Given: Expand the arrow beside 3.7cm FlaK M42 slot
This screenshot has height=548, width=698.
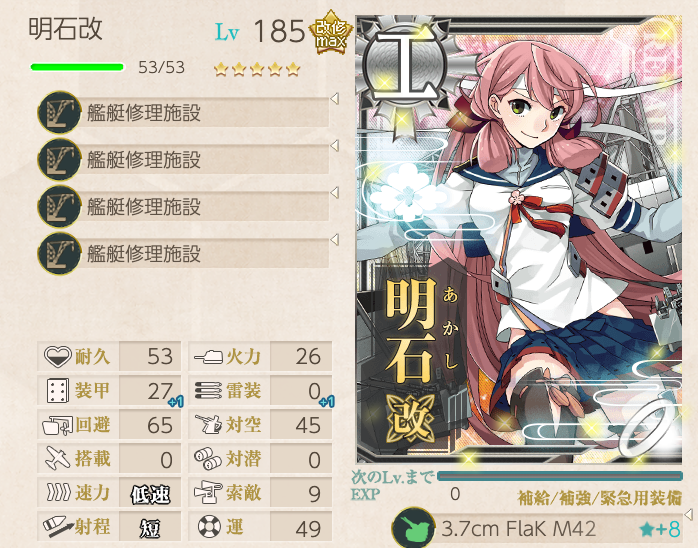Looking at the screenshot, I should point(688,515).
